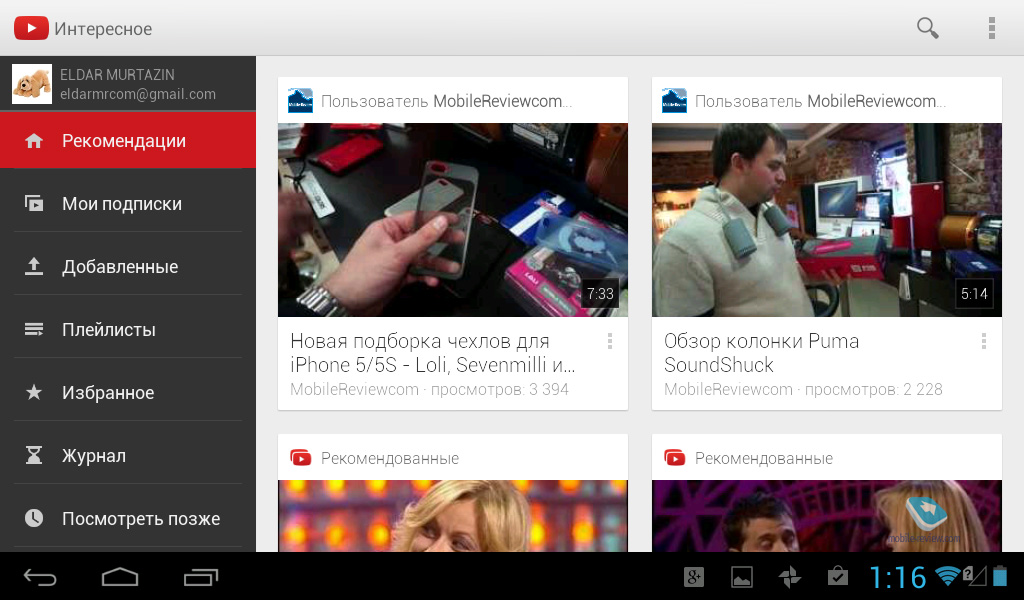Tap the 1:16 system clock
This screenshot has width=1024, height=600.
coord(897,577)
